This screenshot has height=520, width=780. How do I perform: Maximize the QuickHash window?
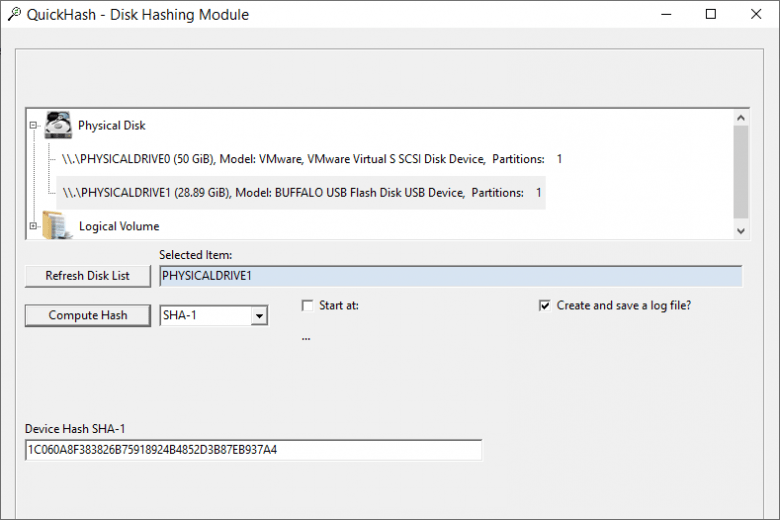click(x=711, y=14)
